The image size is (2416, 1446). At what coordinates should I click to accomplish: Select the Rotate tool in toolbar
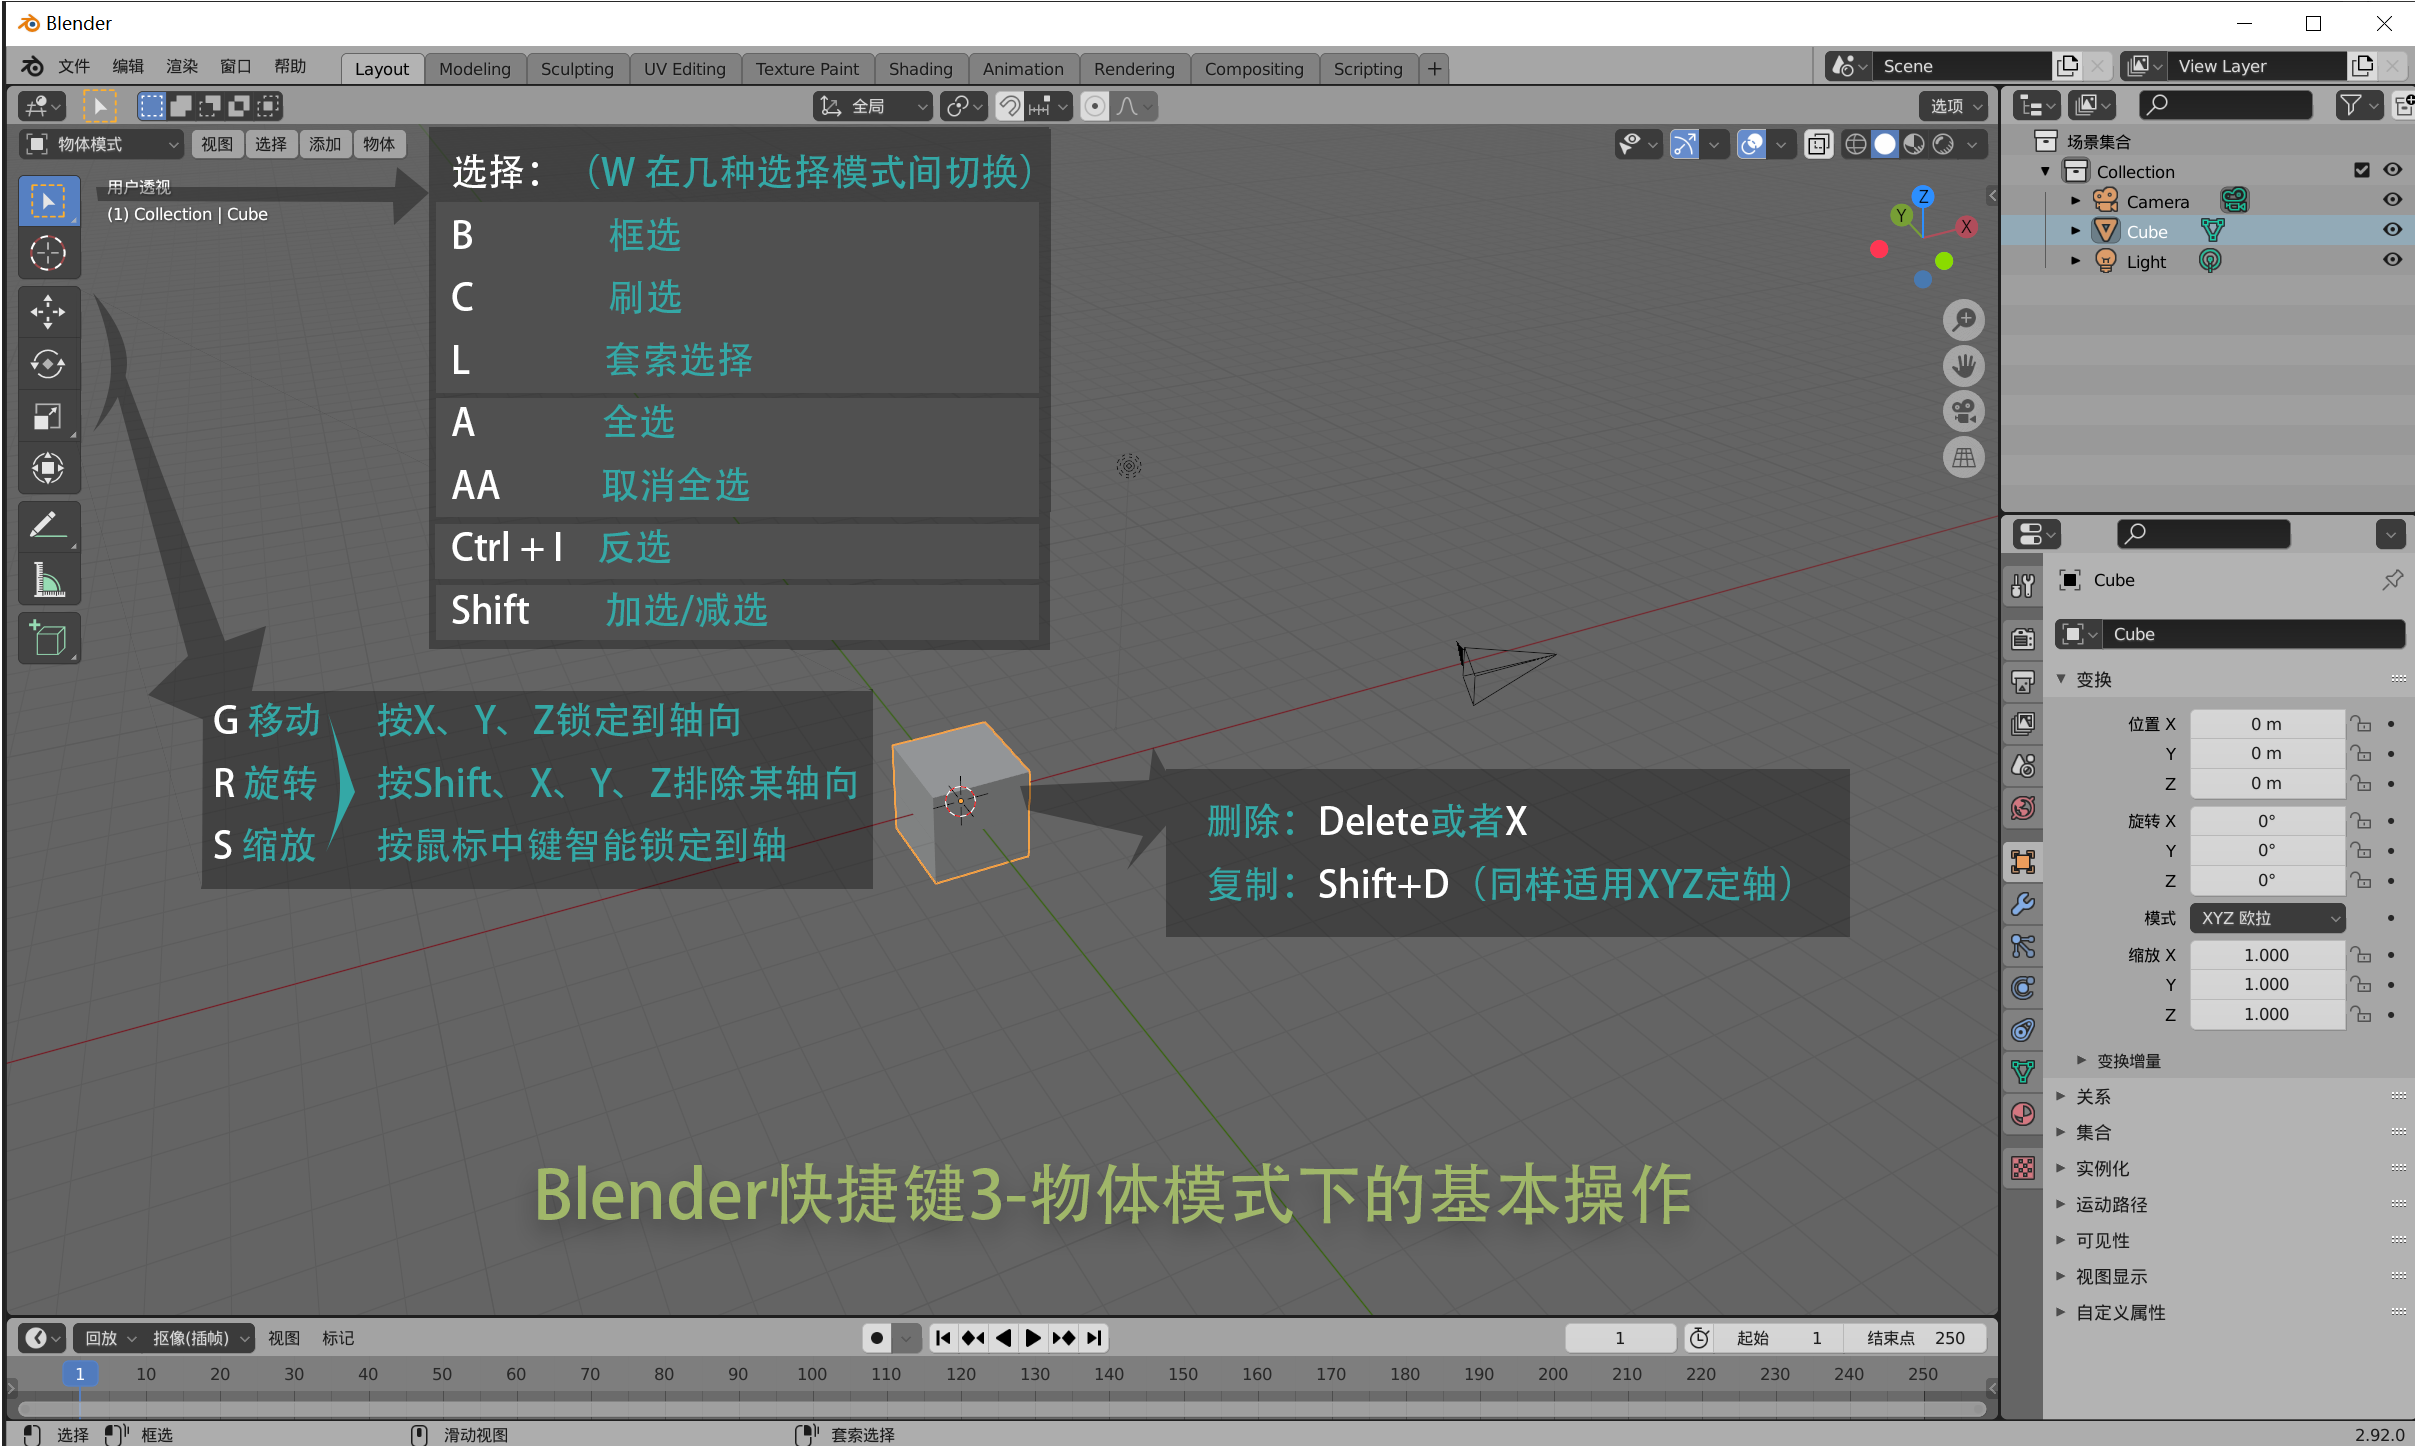pos(47,364)
